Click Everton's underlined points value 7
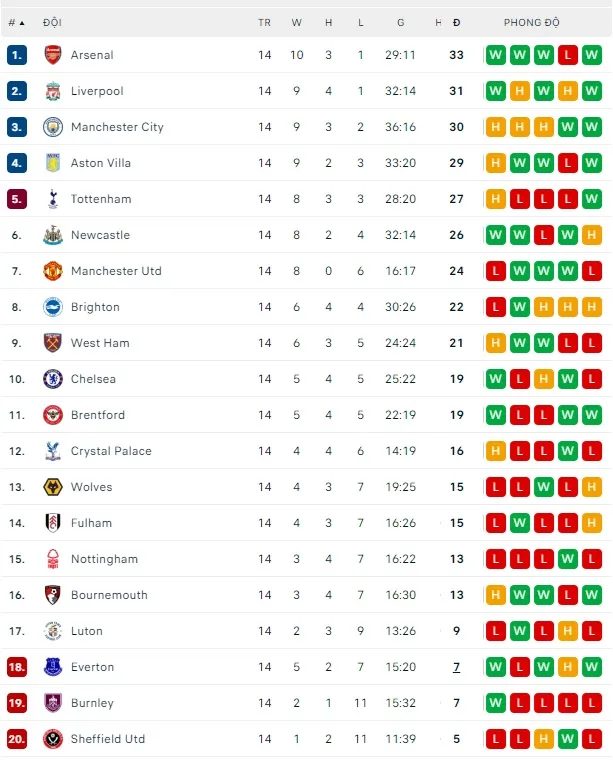 tap(456, 667)
